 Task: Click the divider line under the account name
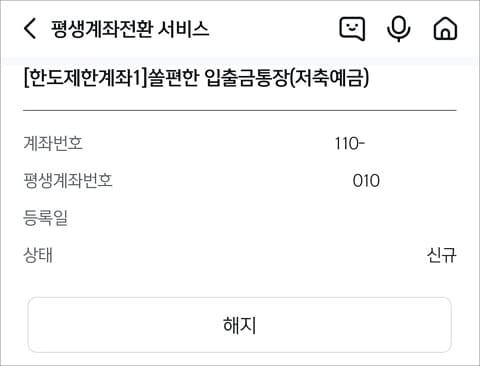[x=239, y=110]
